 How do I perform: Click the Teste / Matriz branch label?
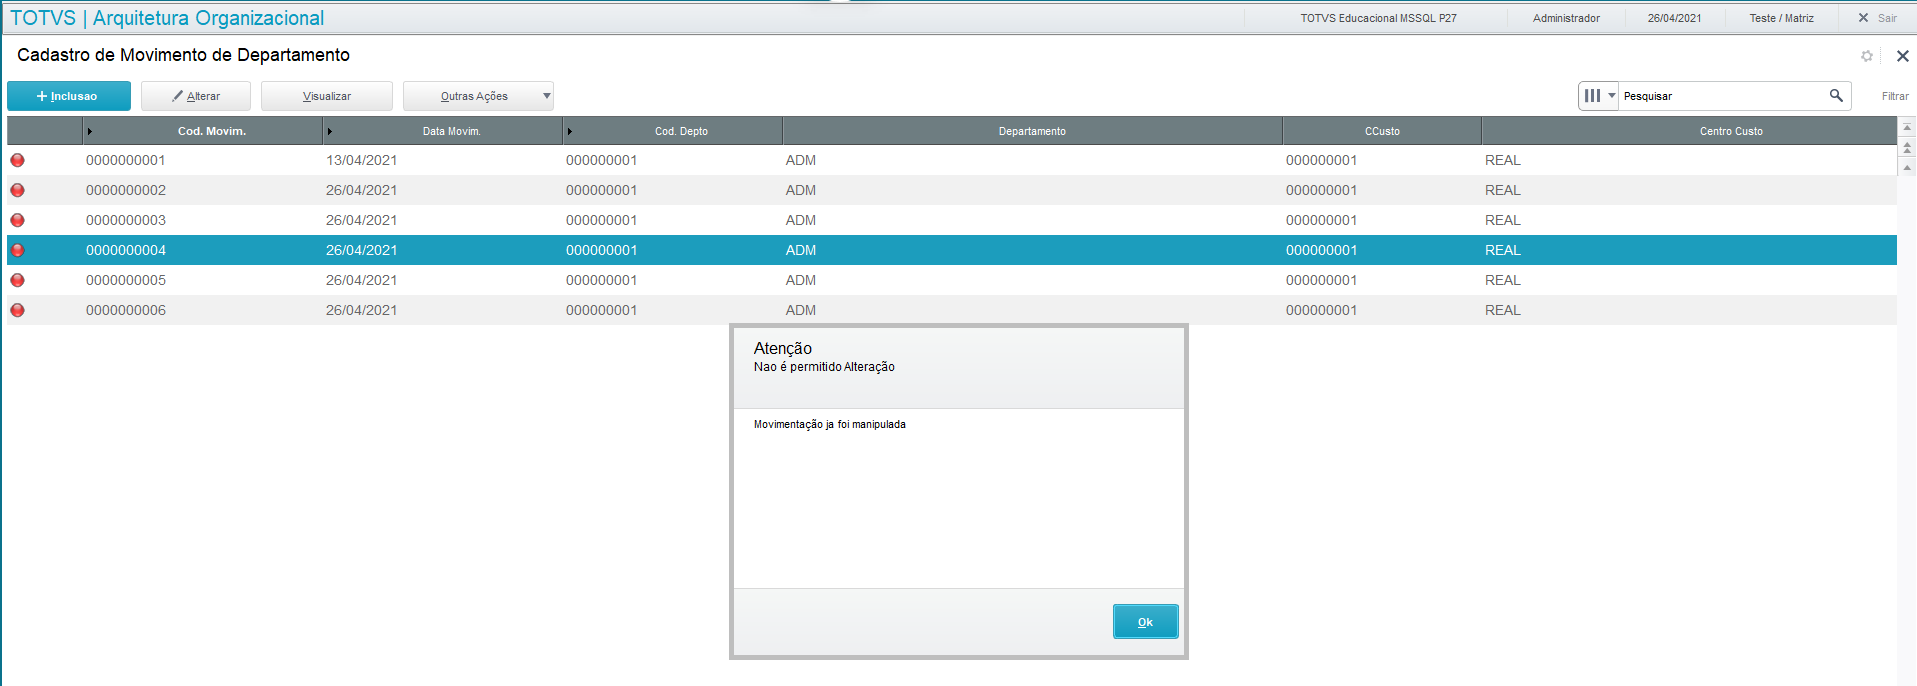click(x=1781, y=18)
